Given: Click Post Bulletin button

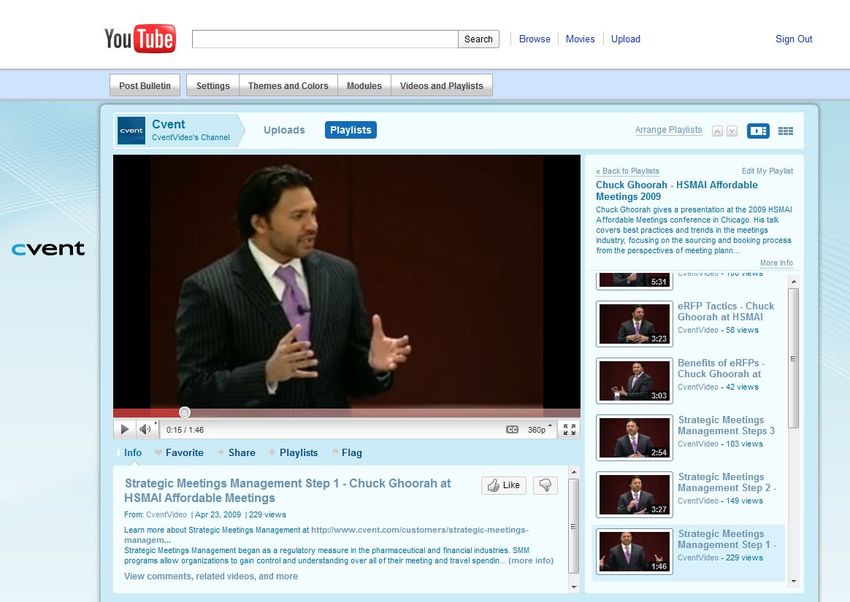Looking at the screenshot, I should tap(145, 86).
